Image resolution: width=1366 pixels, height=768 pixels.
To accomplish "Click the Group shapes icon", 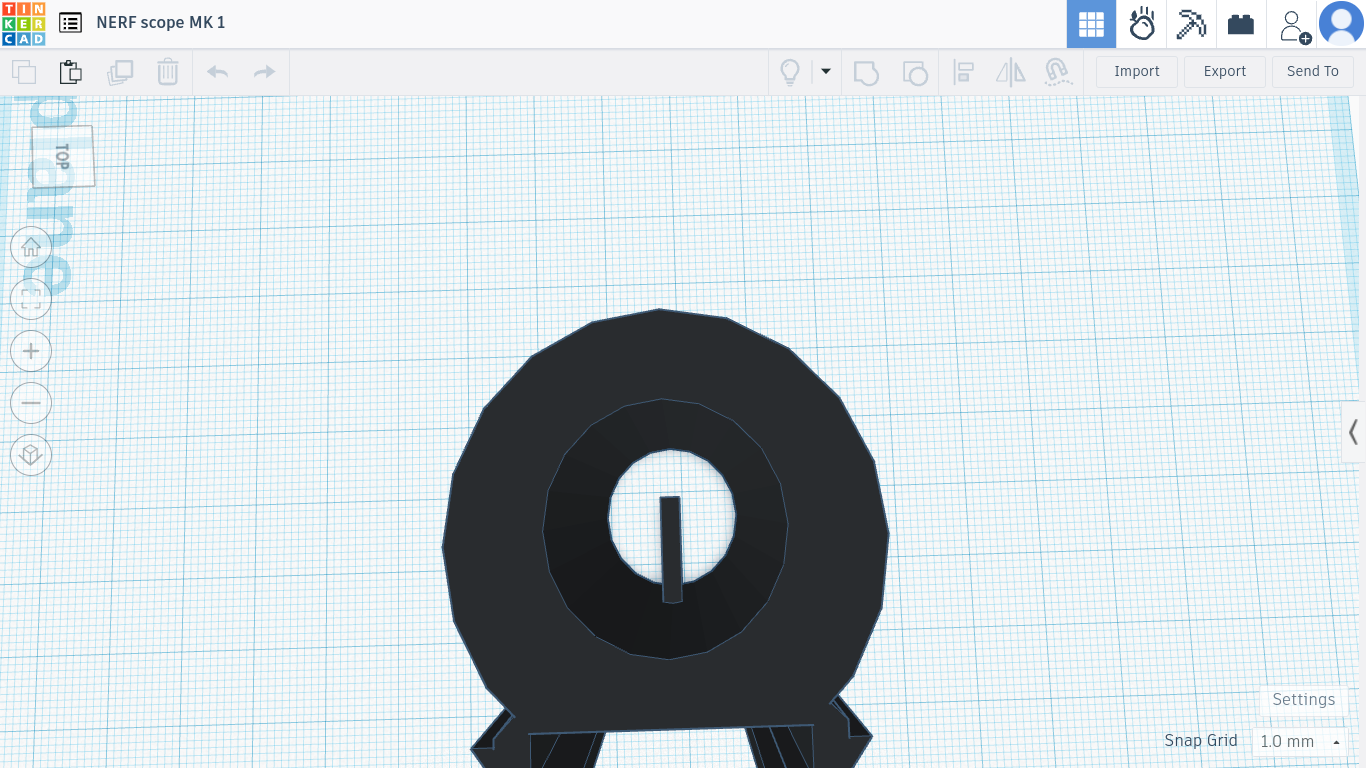I will [866, 72].
